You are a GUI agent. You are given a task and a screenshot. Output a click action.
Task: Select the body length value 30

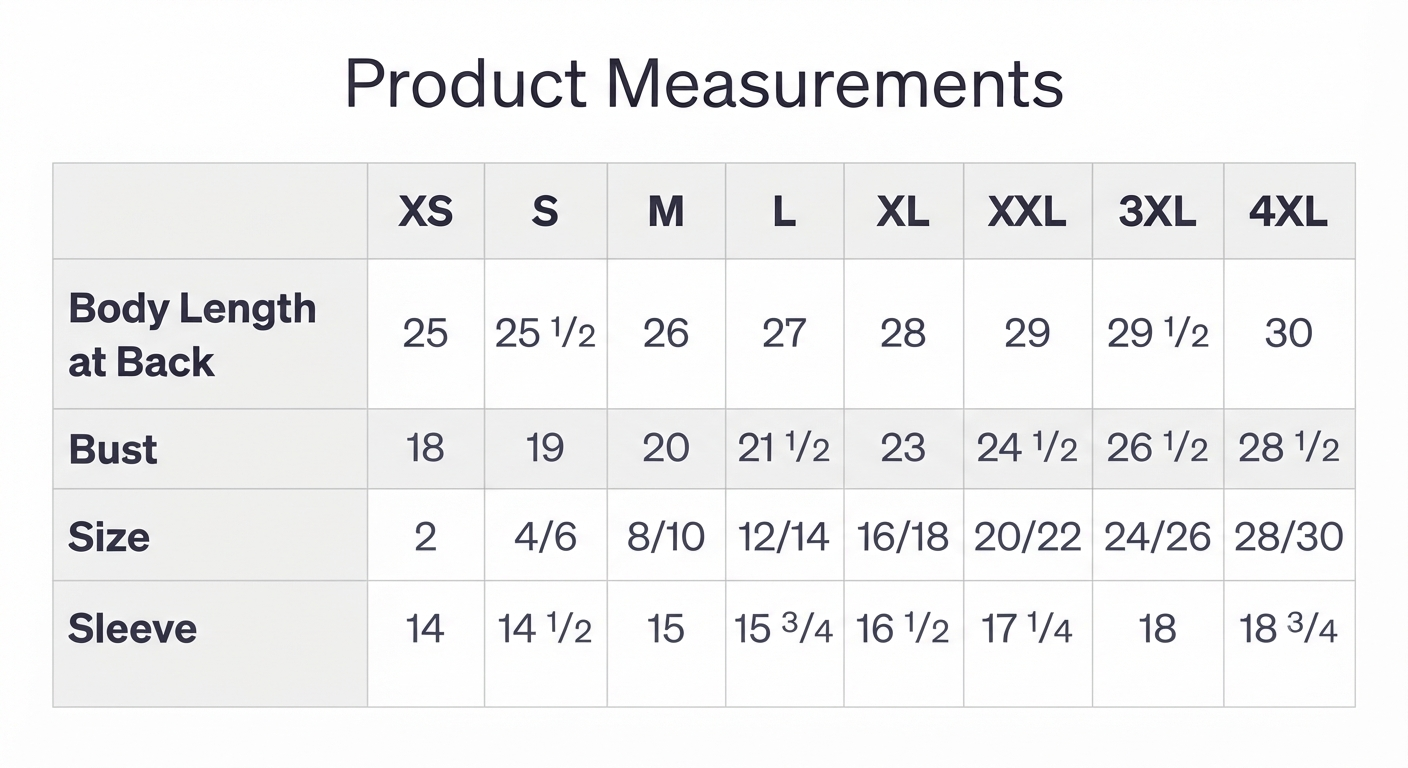1288,333
